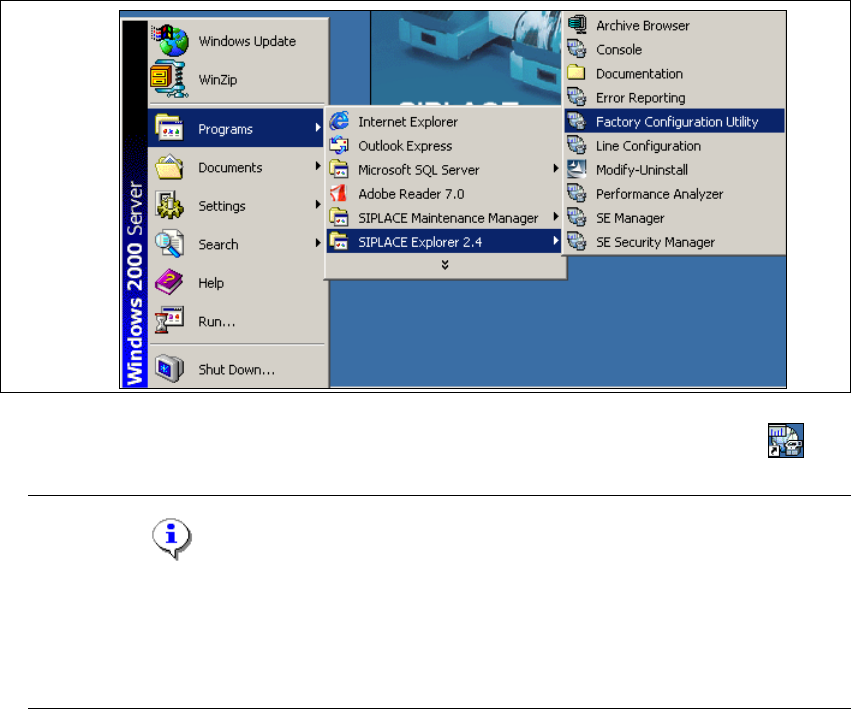This screenshot has width=851, height=709.
Task: Click the SIPLACE Explorer 2.4 folder icon
Action: (x=339, y=241)
